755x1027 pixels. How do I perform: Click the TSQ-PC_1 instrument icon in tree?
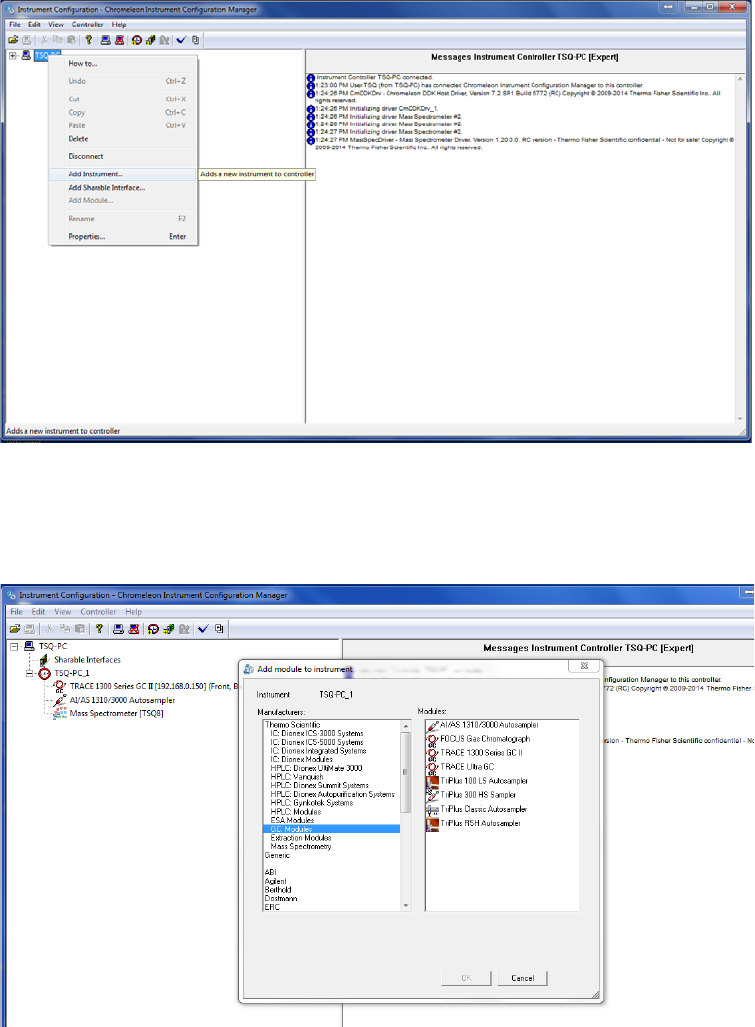45,673
